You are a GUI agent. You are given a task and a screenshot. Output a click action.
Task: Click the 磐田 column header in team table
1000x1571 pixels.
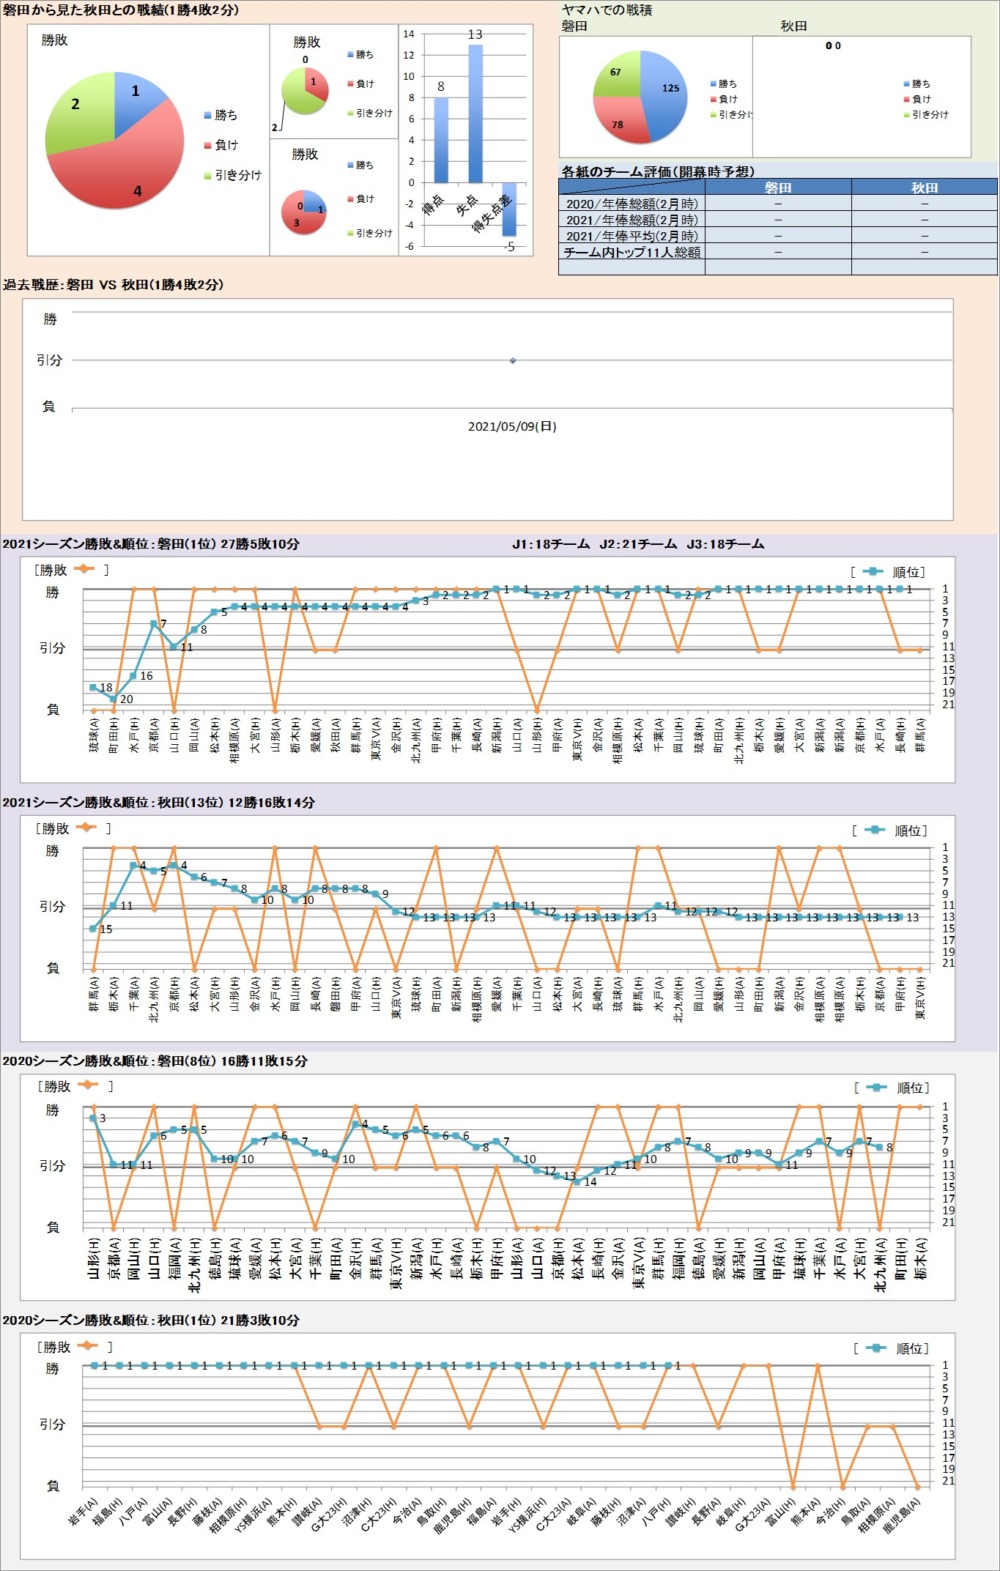click(x=777, y=188)
